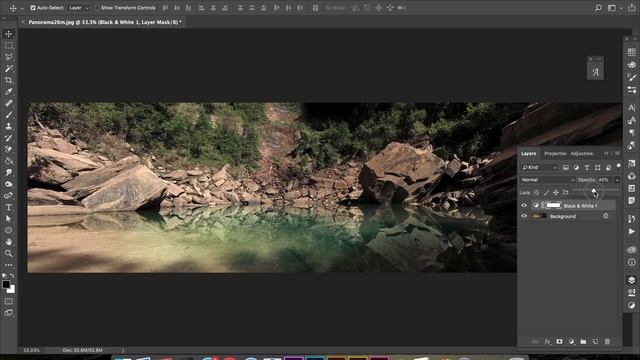Switch to the Properties tab
This screenshot has width=640, height=360.
(x=556, y=153)
